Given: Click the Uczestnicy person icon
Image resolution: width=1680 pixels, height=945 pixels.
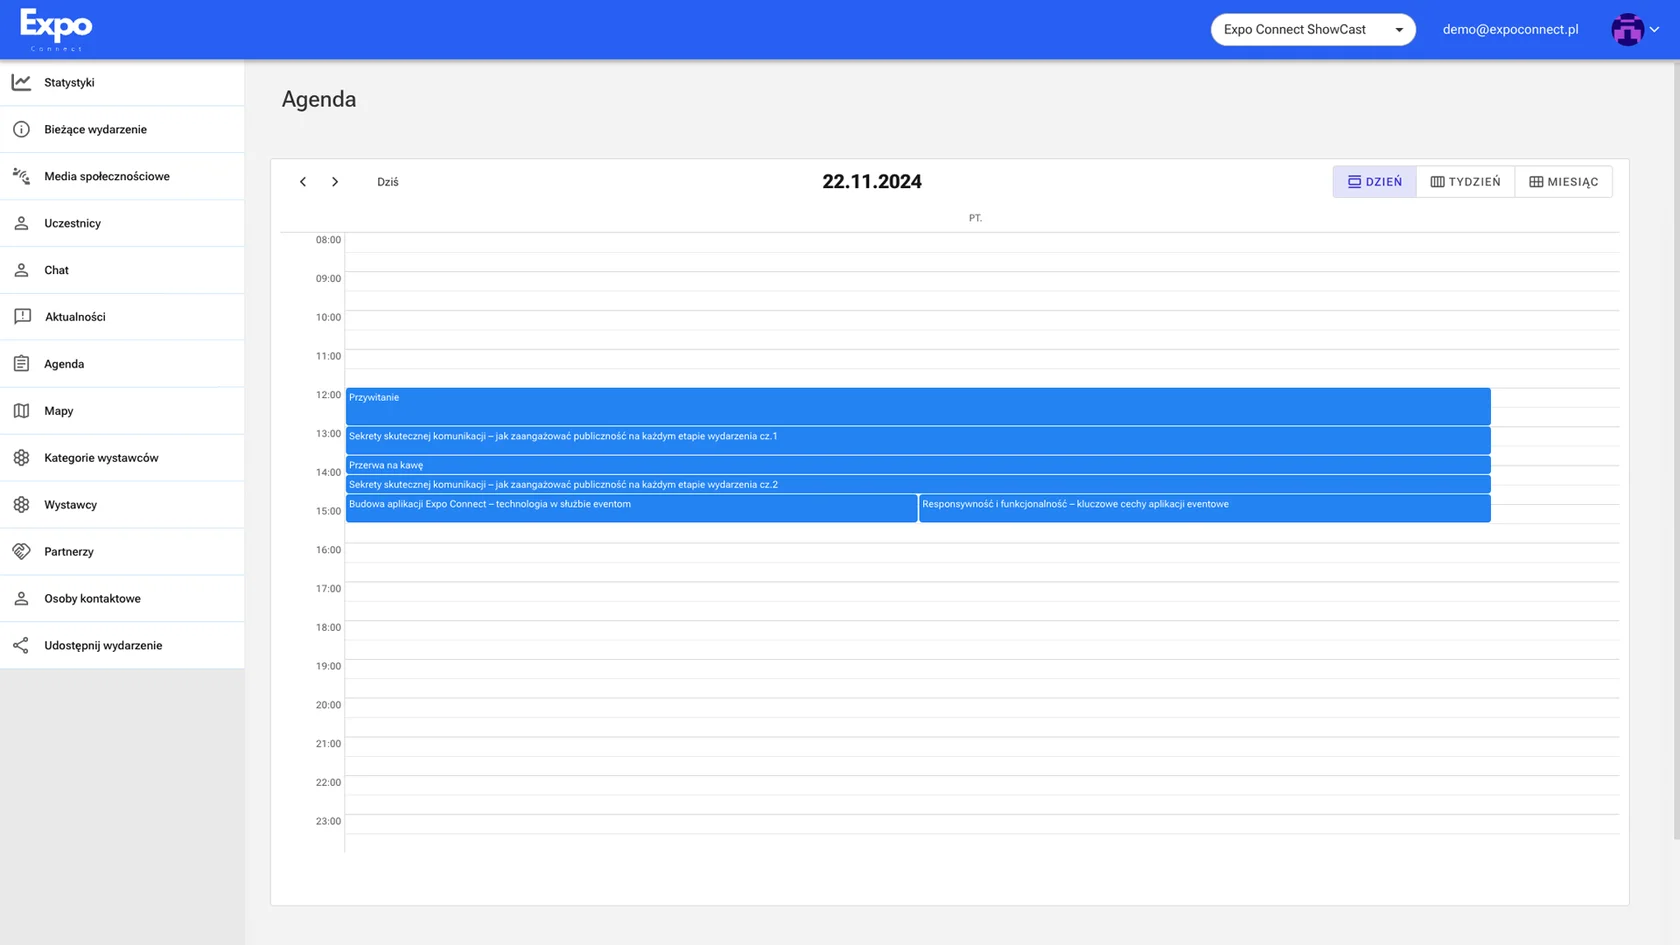Looking at the screenshot, I should (x=21, y=223).
